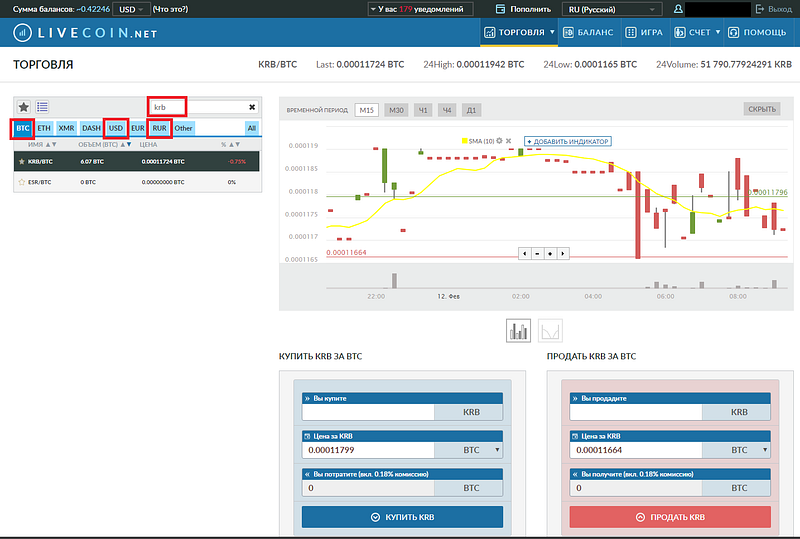Focus the Вы купите KRB amount field
Viewport: 800px width, 539px height.
[368, 412]
